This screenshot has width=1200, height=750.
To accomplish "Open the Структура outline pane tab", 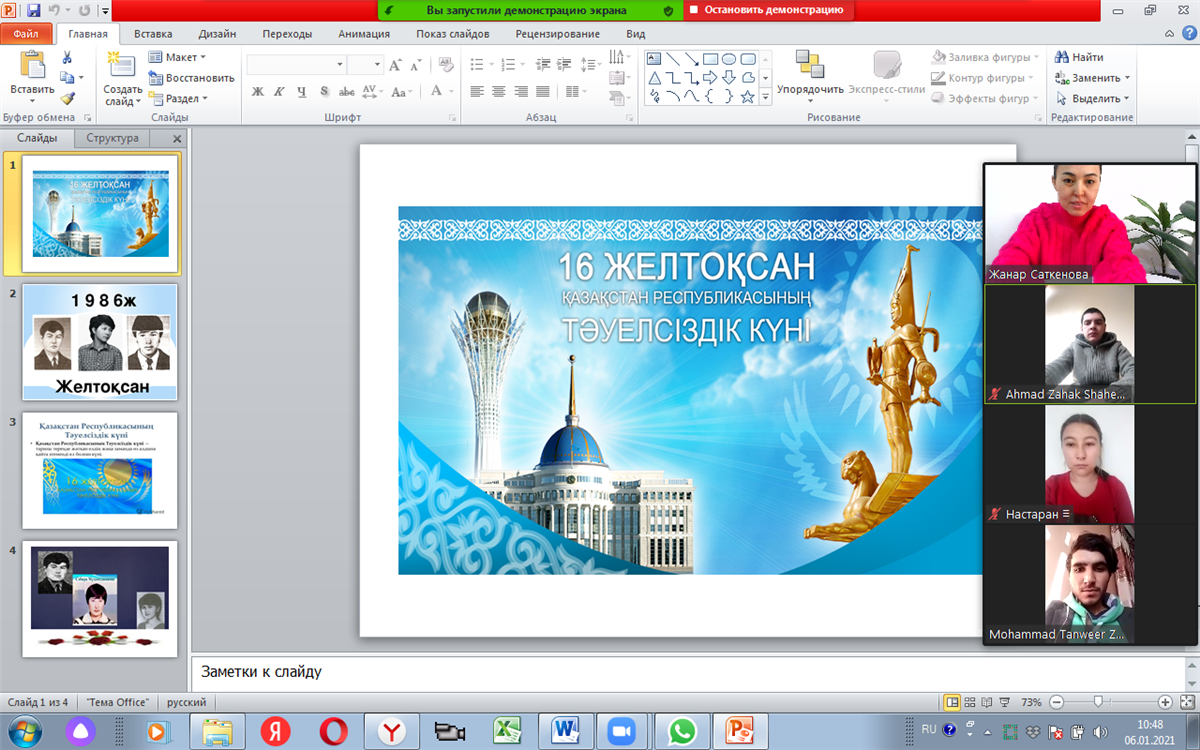I will tap(112, 138).
